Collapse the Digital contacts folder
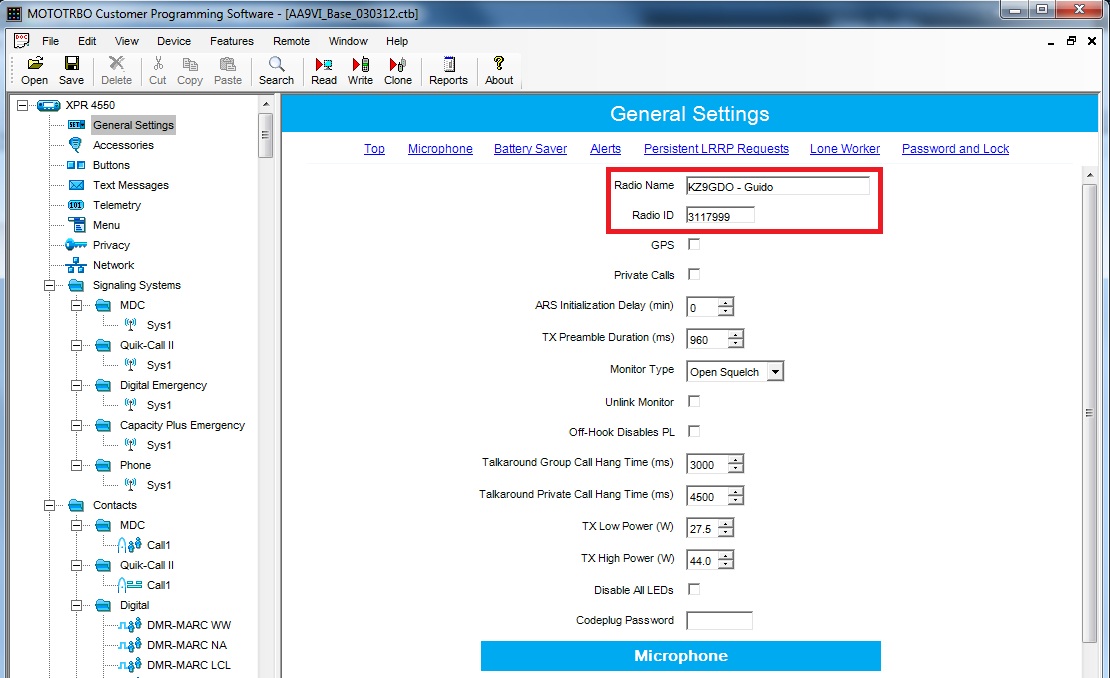The image size is (1110, 678). (x=76, y=606)
